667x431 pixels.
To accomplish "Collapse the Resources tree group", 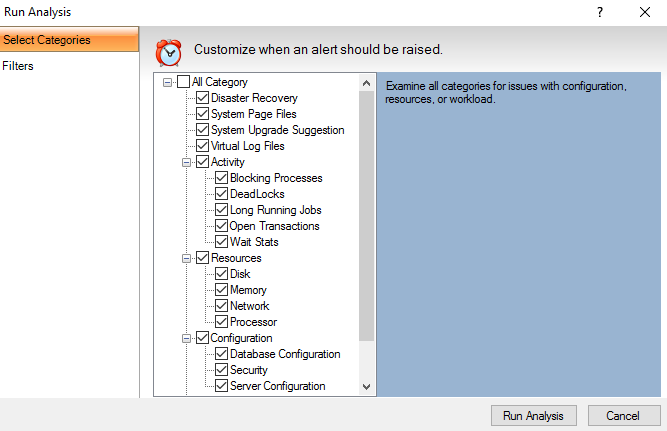I will (x=186, y=258).
